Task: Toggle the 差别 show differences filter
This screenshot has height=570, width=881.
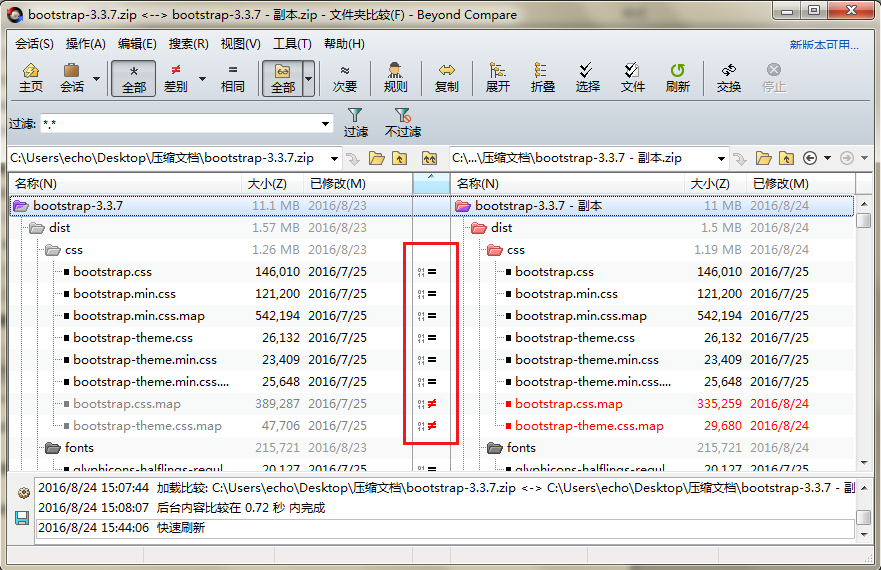Action: [x=176, y=78]
